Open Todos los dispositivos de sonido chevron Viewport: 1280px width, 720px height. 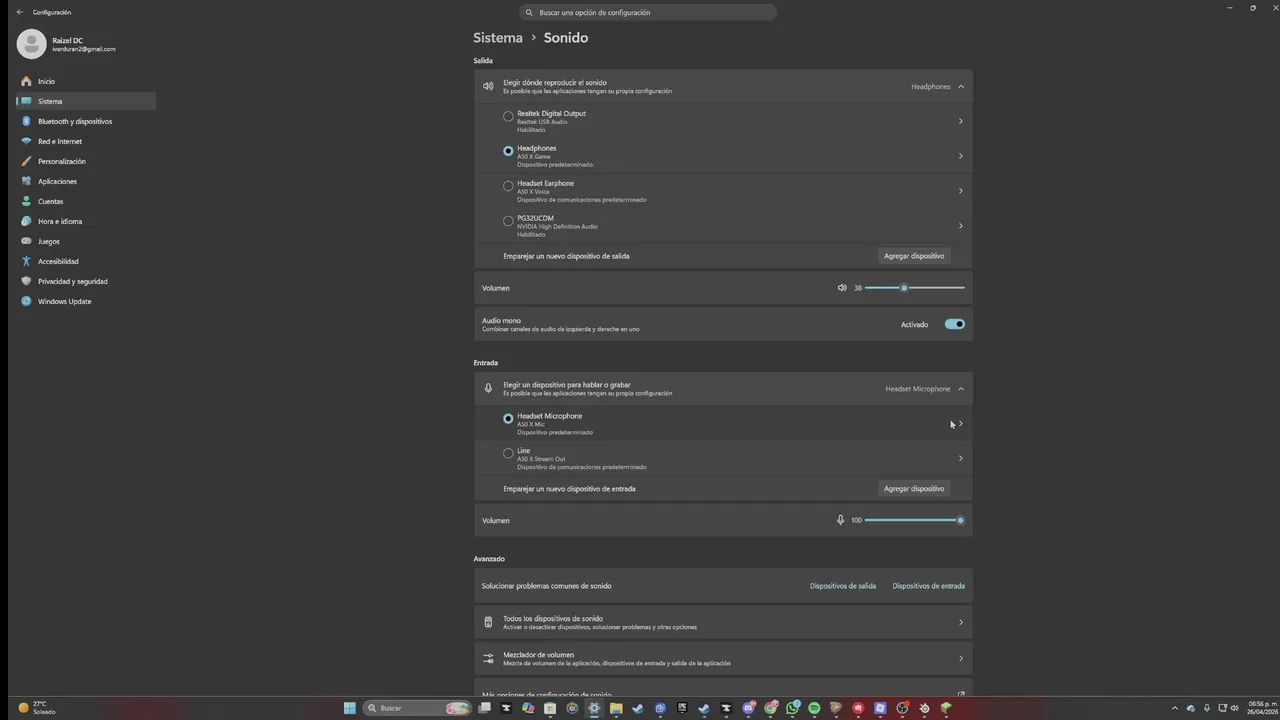pos(961,622)
